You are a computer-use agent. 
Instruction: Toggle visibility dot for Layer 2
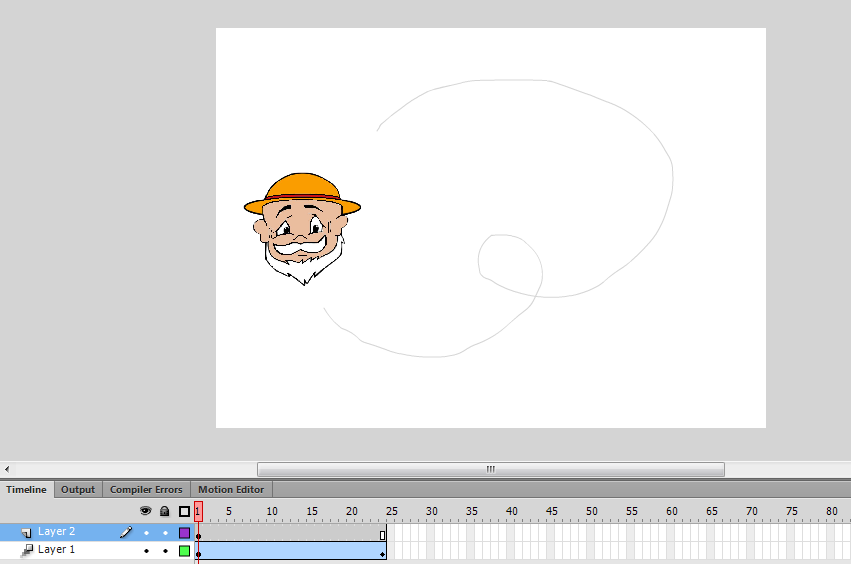146,533
